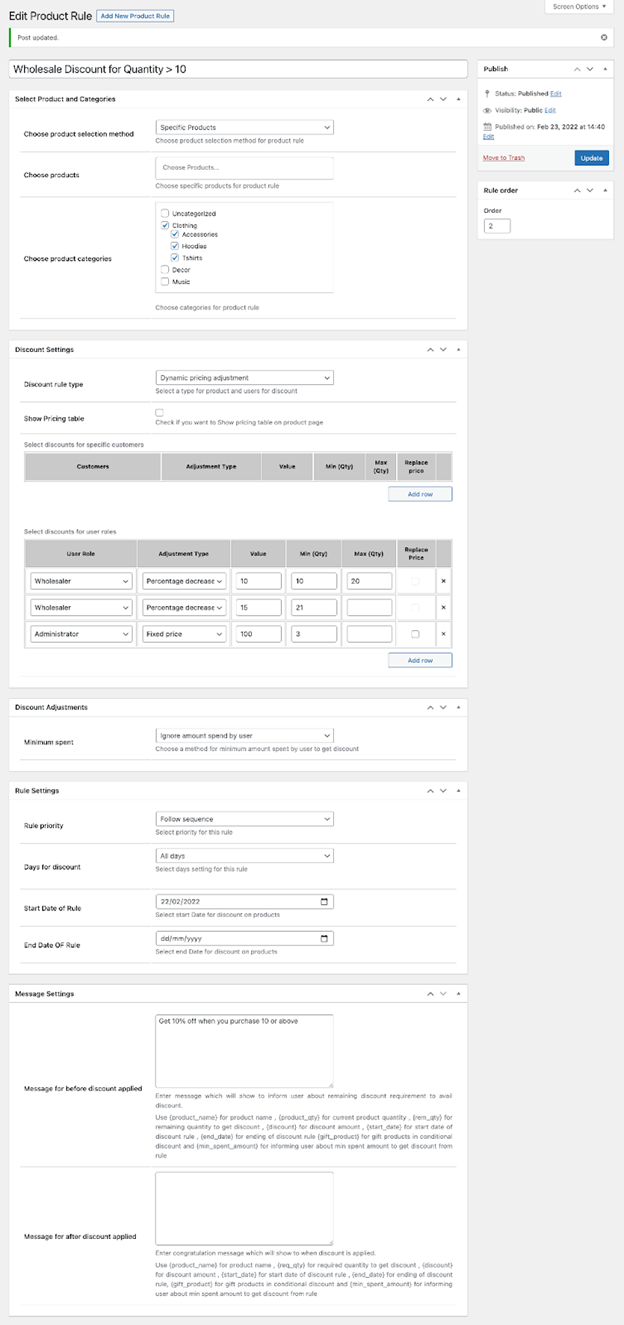Screen dimensions: 624x1325
Task: Dismiss the 'Post updated' notice
Action: click(603, 37)
